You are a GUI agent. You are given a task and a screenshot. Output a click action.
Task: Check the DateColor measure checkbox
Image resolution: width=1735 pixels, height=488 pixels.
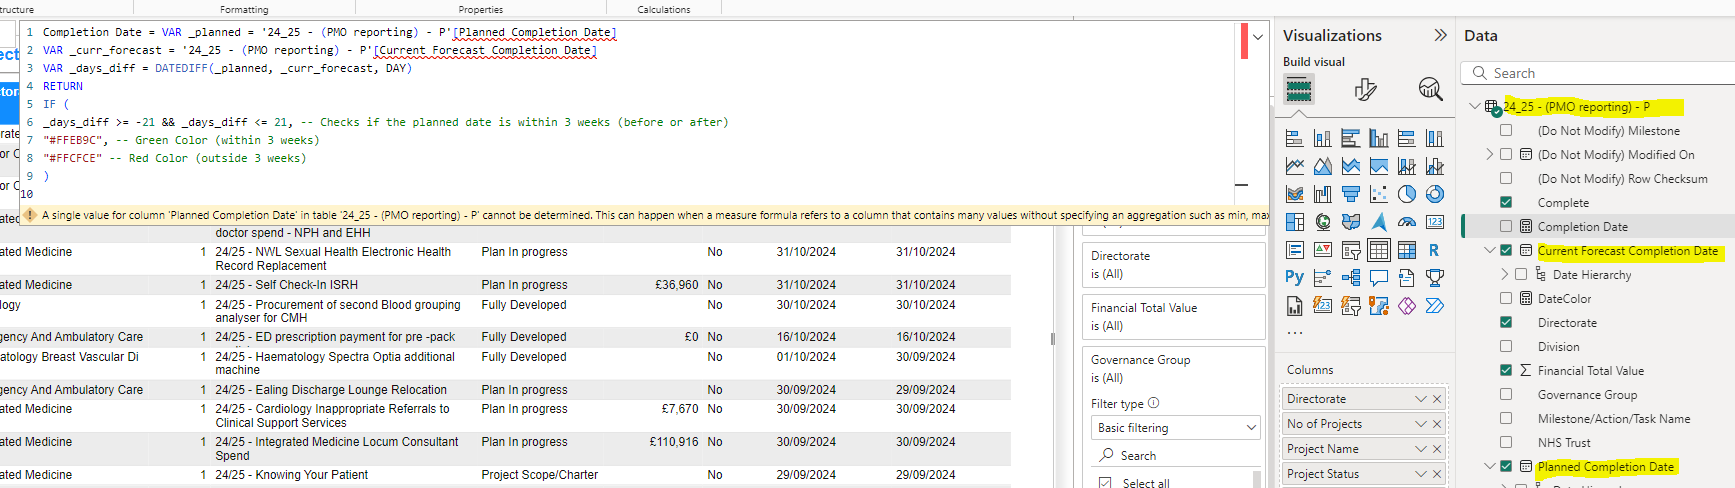(1506, 298)
